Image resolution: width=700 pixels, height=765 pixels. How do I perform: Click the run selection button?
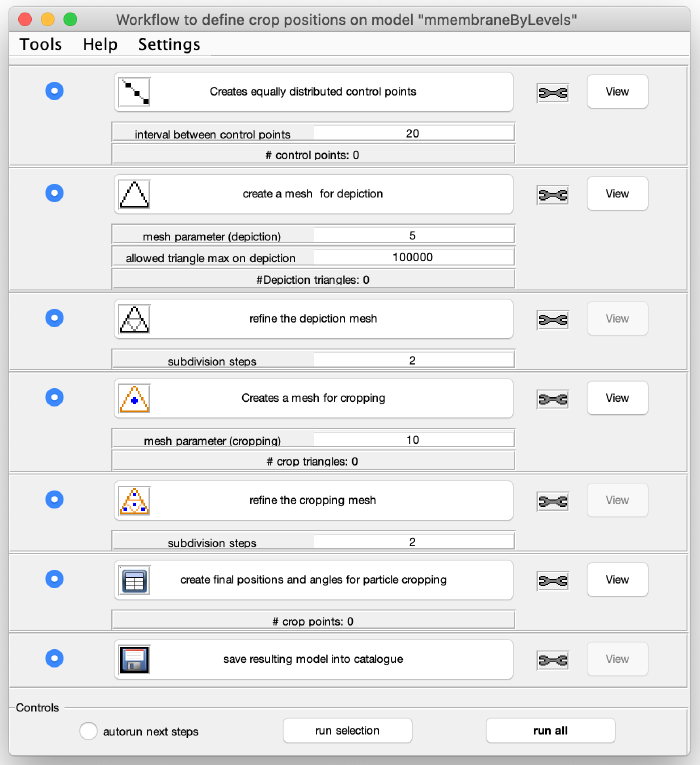coord(347,730)
